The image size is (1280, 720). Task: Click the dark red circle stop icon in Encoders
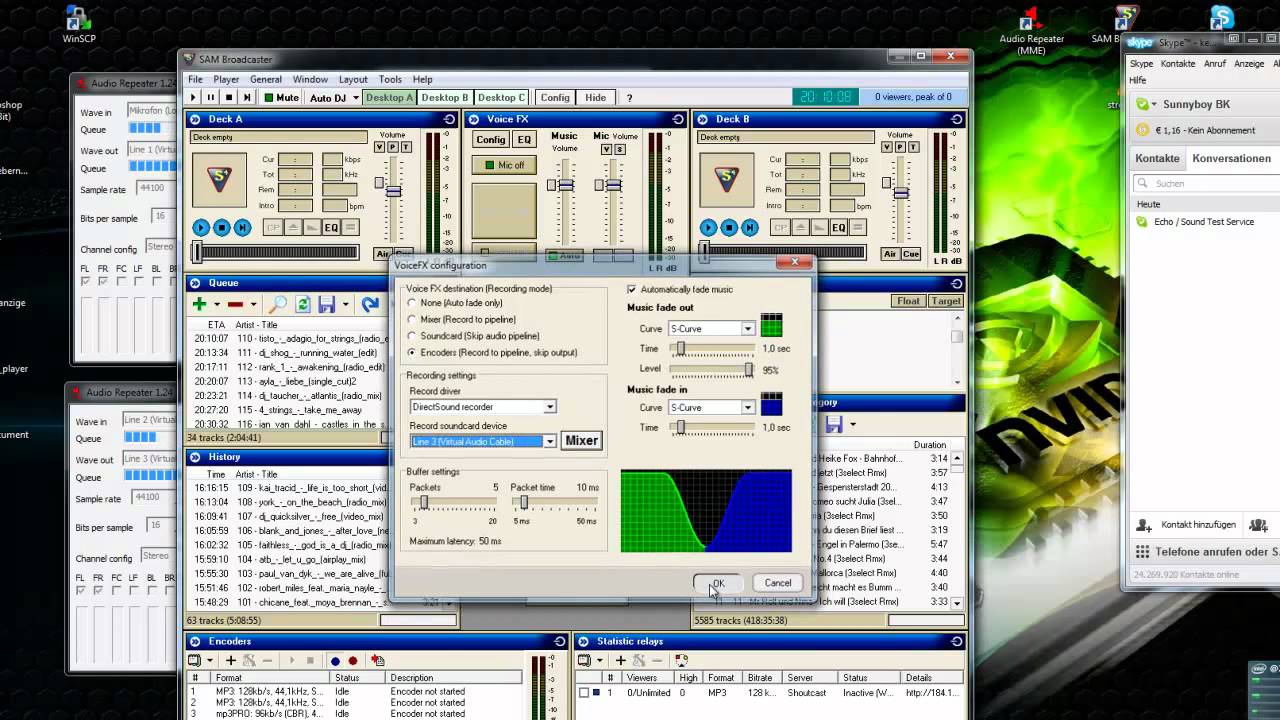[353, 661]
